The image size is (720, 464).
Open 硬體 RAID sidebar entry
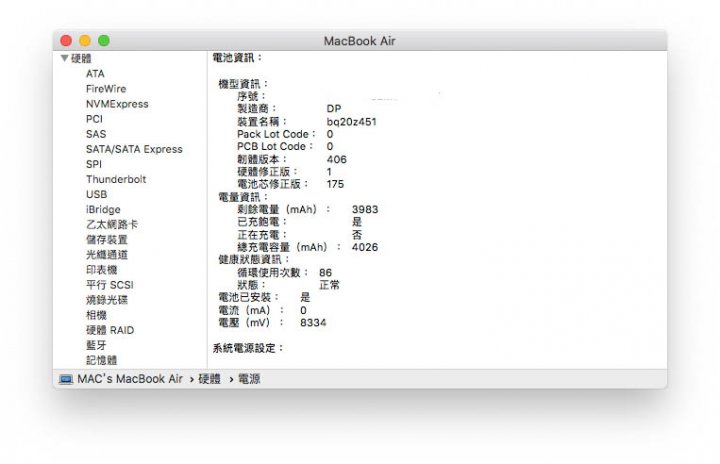tap(110, 330)
